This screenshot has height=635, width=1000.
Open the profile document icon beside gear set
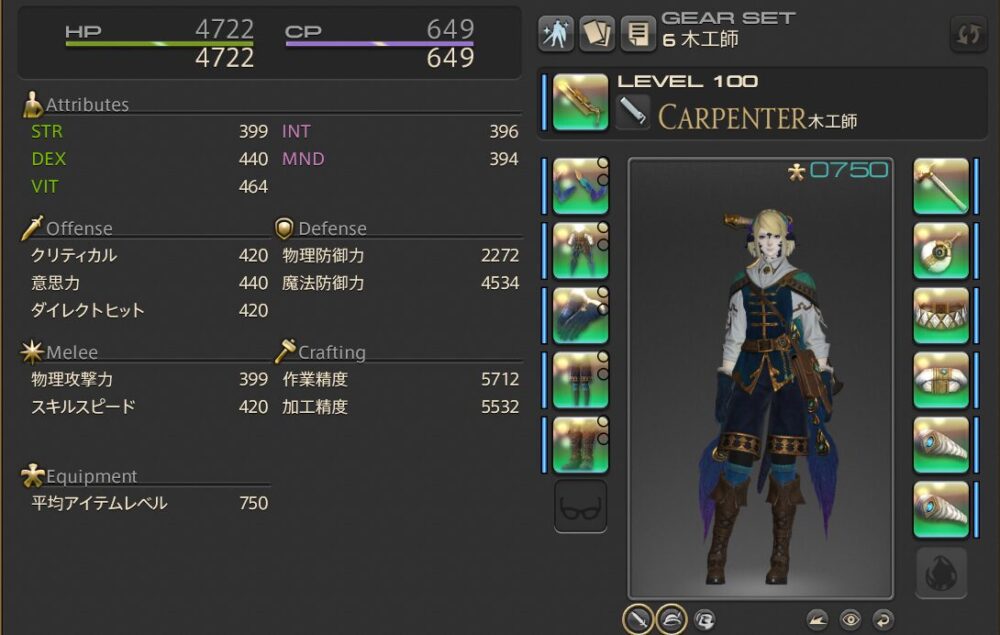(x=638, y=33)
